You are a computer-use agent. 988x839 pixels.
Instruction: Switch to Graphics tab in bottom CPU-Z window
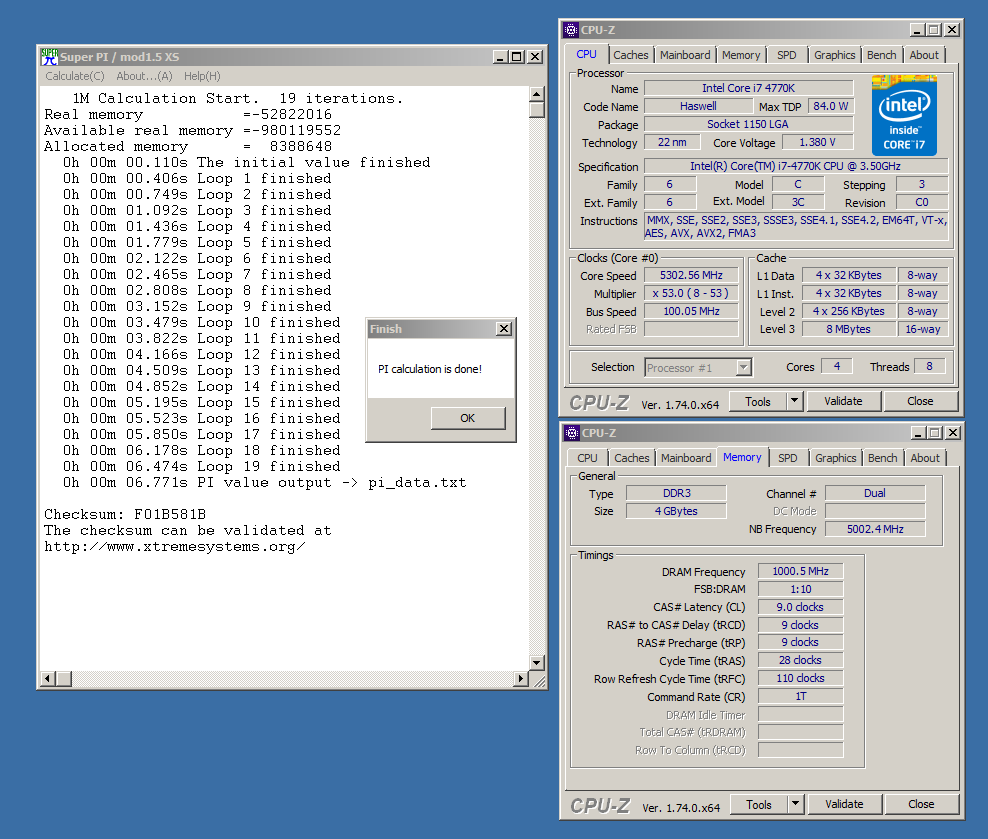click(x=836, y=459)
